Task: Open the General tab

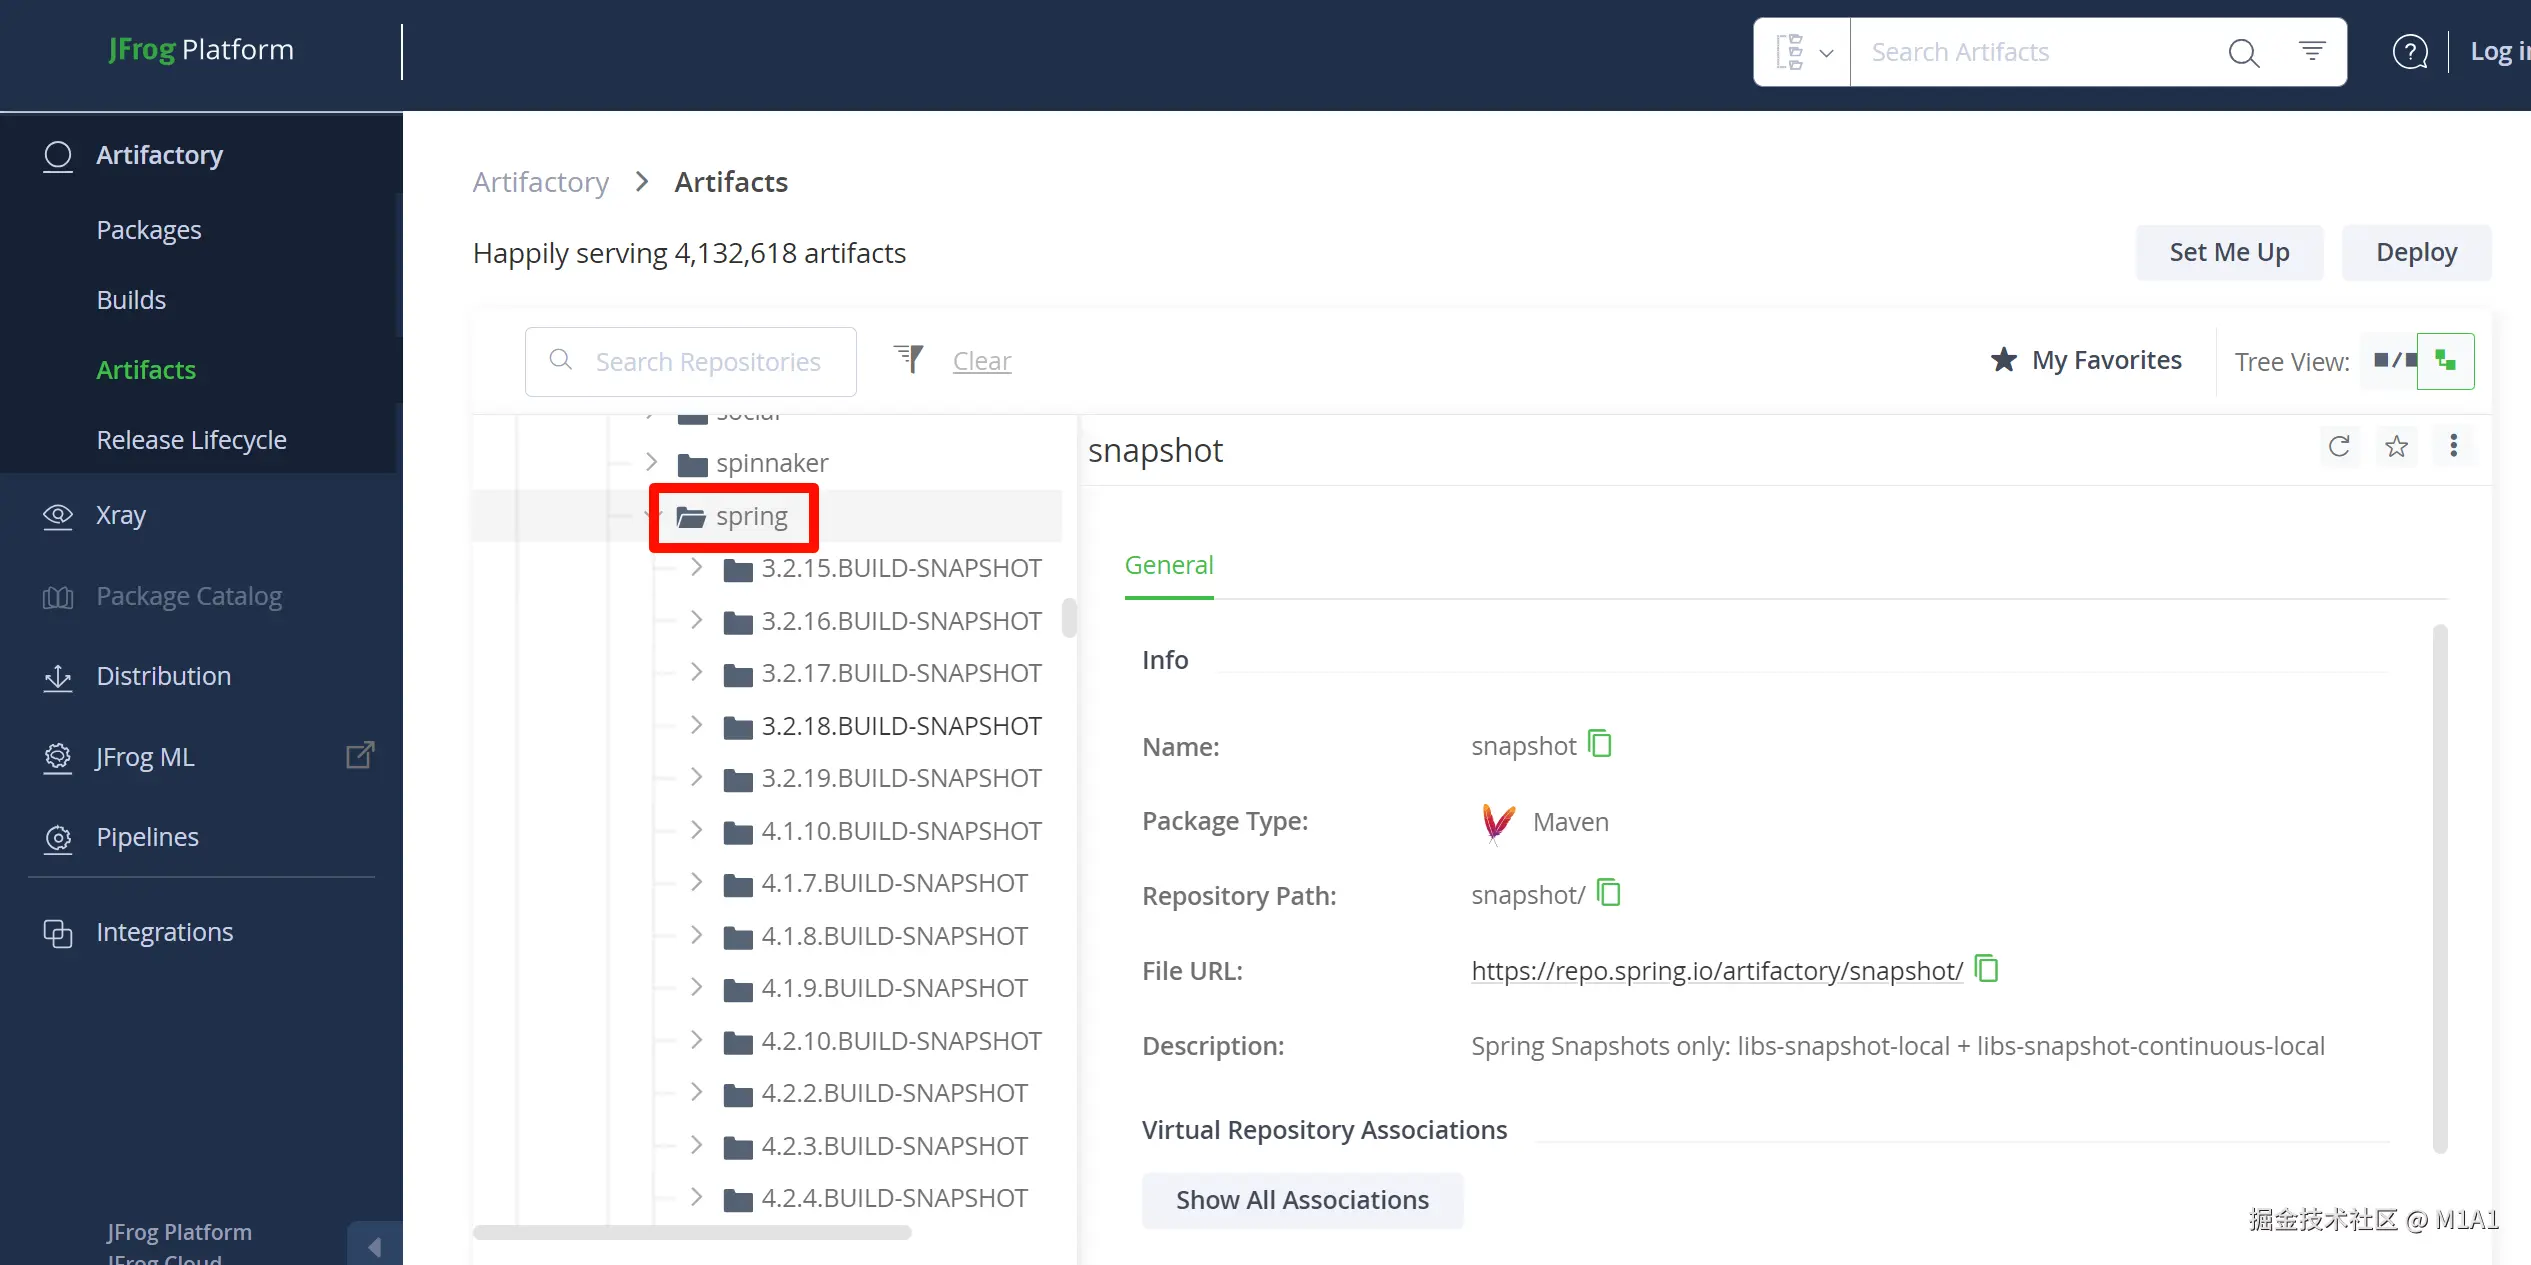Action: 1169,565
